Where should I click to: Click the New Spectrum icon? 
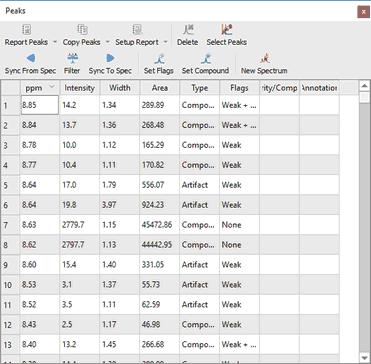(264, 59)
